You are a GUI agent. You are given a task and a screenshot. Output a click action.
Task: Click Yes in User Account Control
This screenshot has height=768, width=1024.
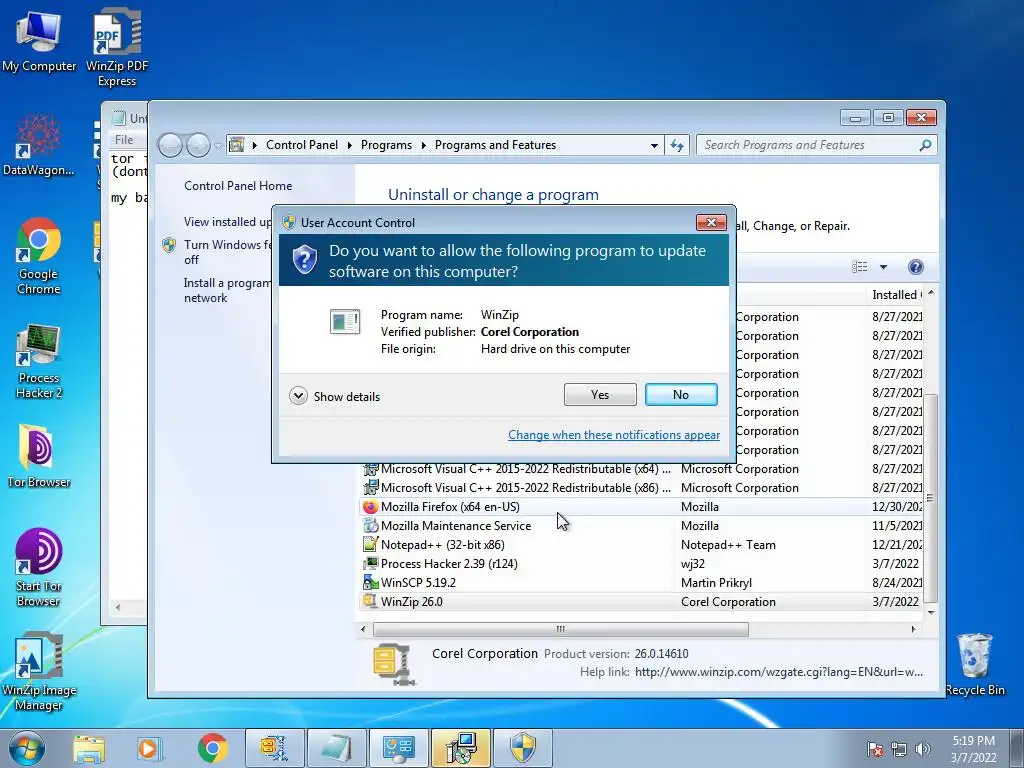pyautogui.click(x=600, y=394)
